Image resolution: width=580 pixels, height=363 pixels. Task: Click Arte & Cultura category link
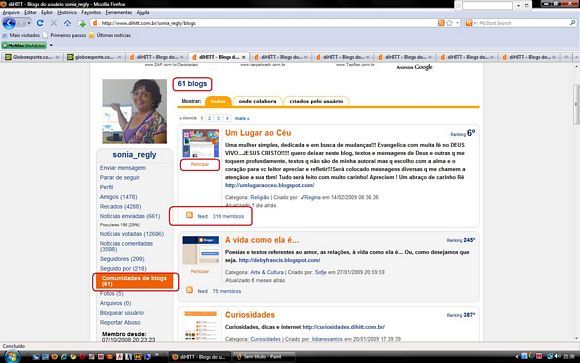[267, 272]
